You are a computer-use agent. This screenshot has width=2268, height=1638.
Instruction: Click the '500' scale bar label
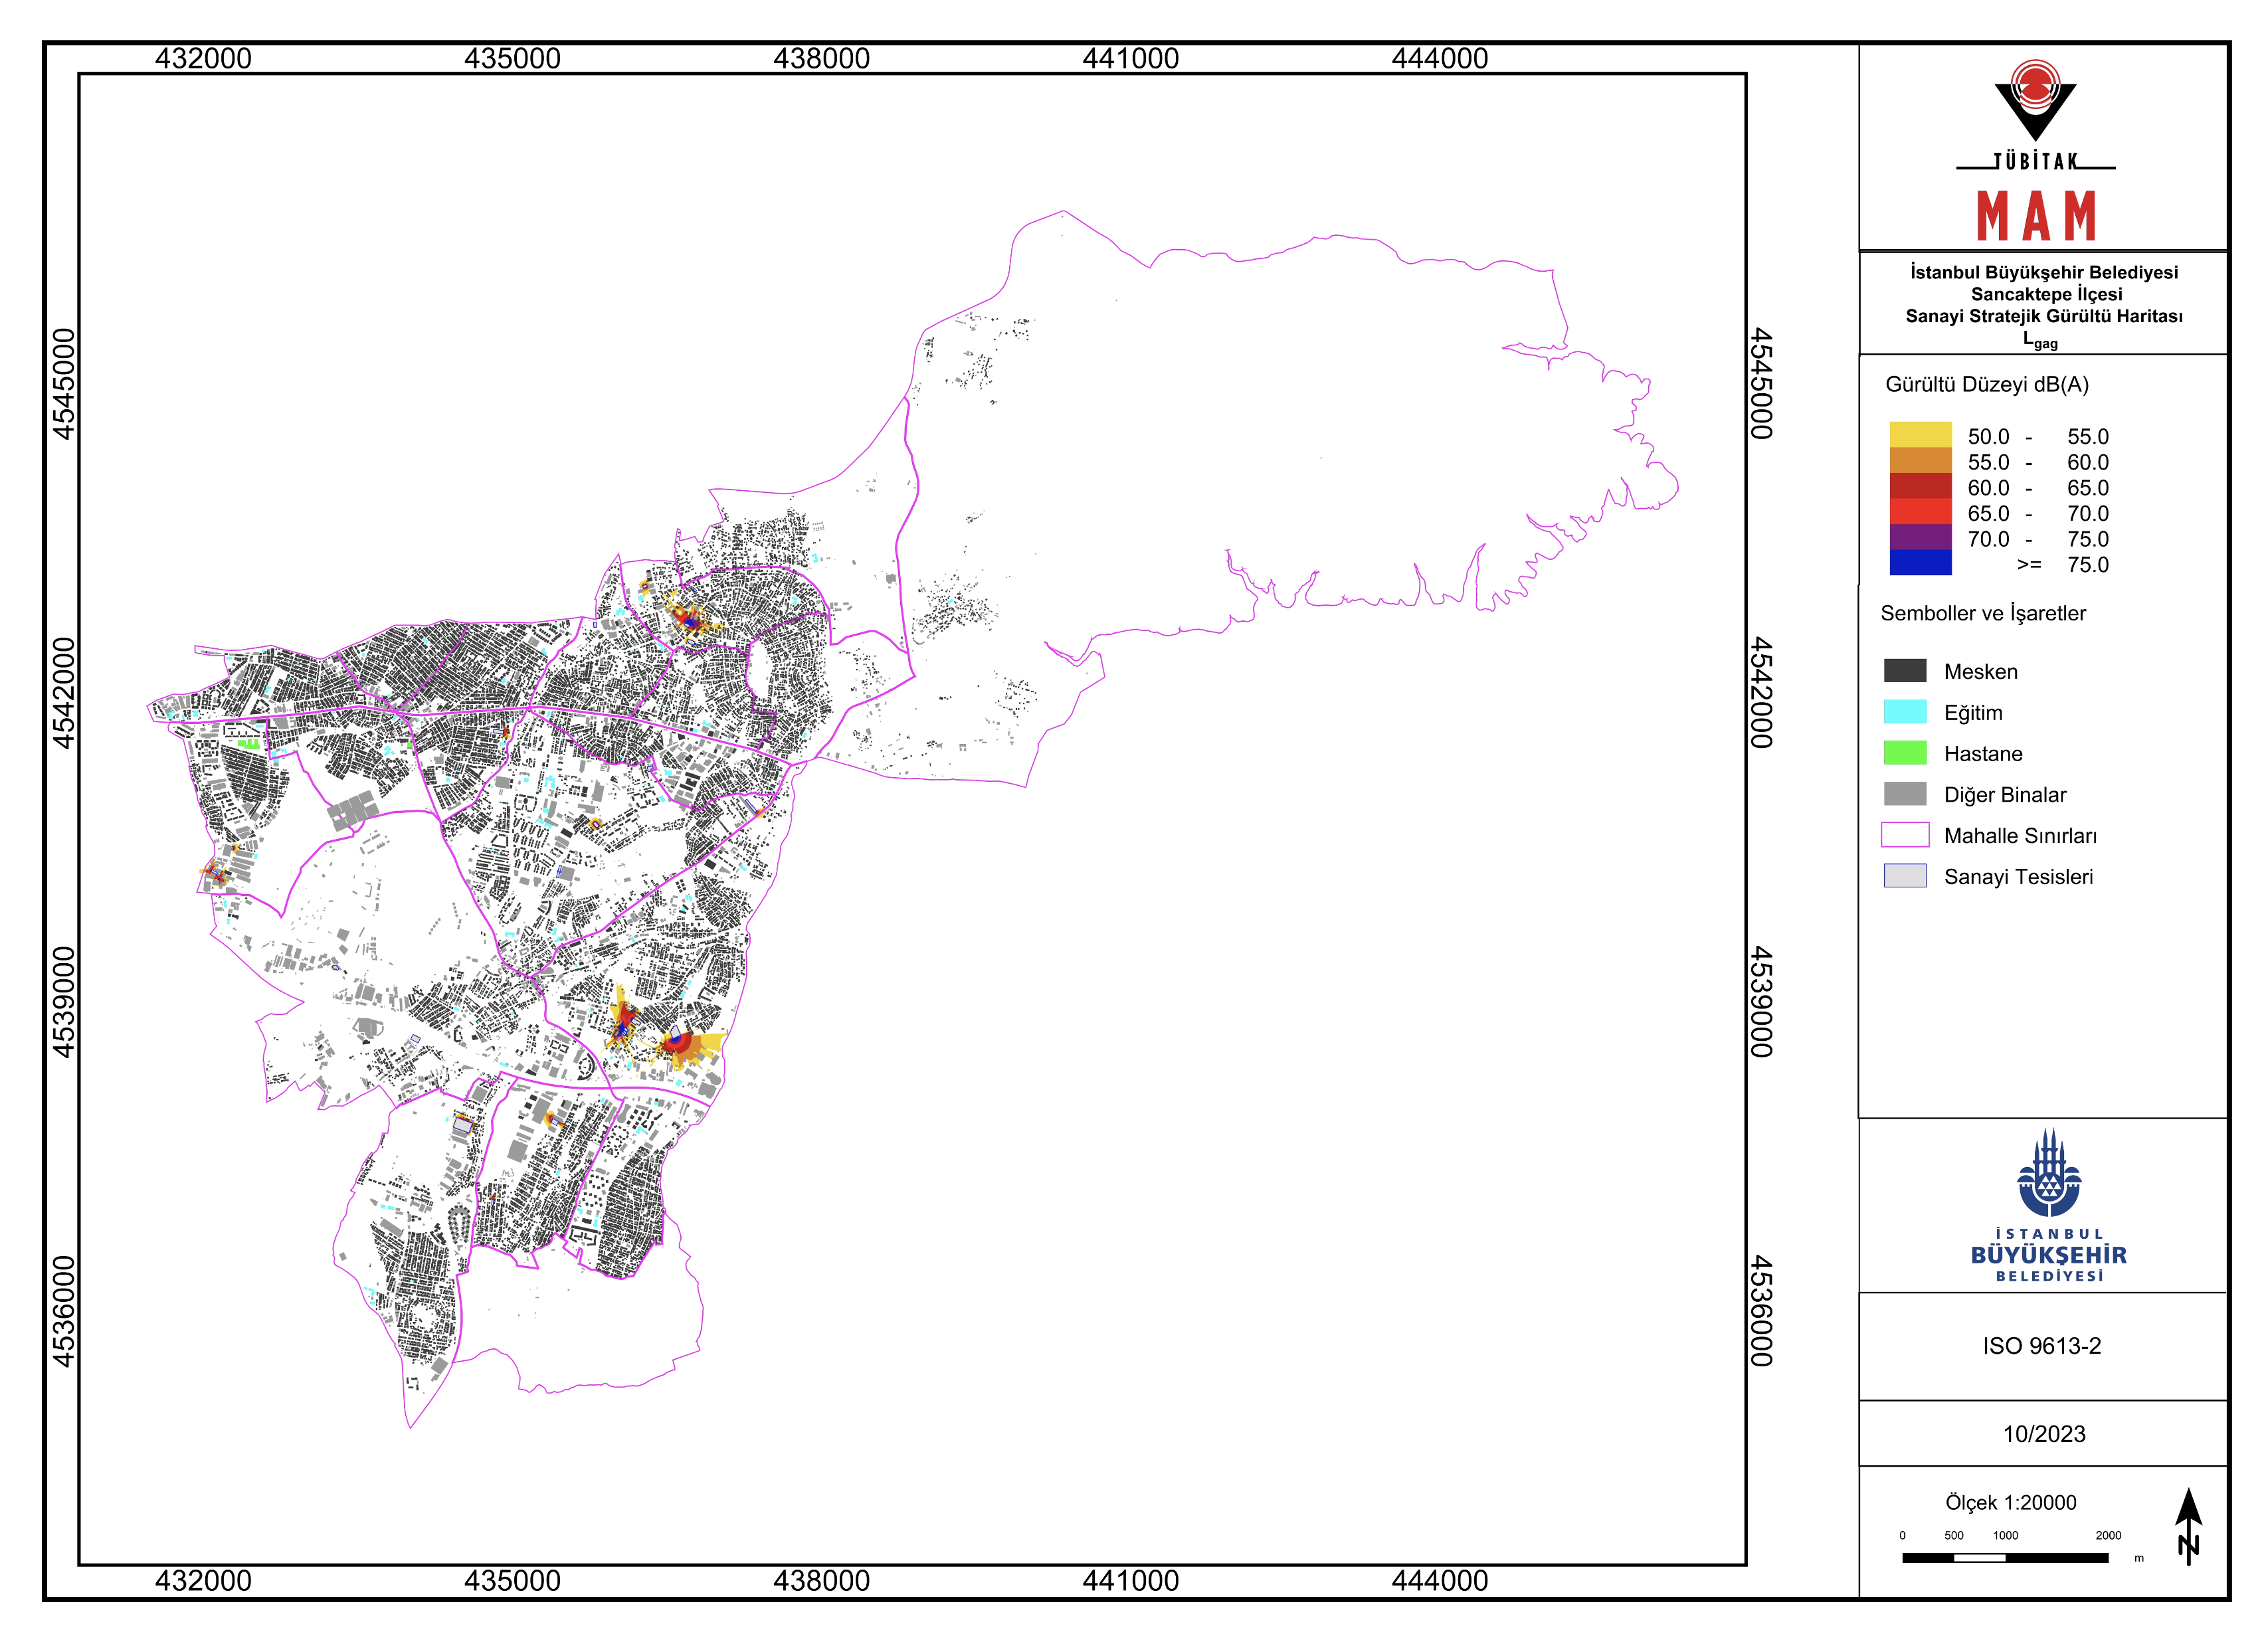(x=1954, y=1535)
